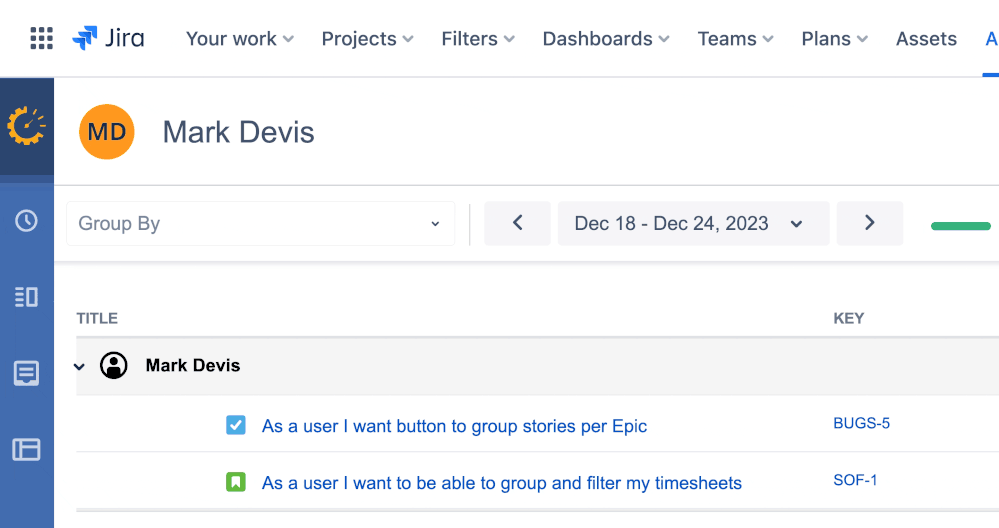Open the Group By dropdown

260,224
